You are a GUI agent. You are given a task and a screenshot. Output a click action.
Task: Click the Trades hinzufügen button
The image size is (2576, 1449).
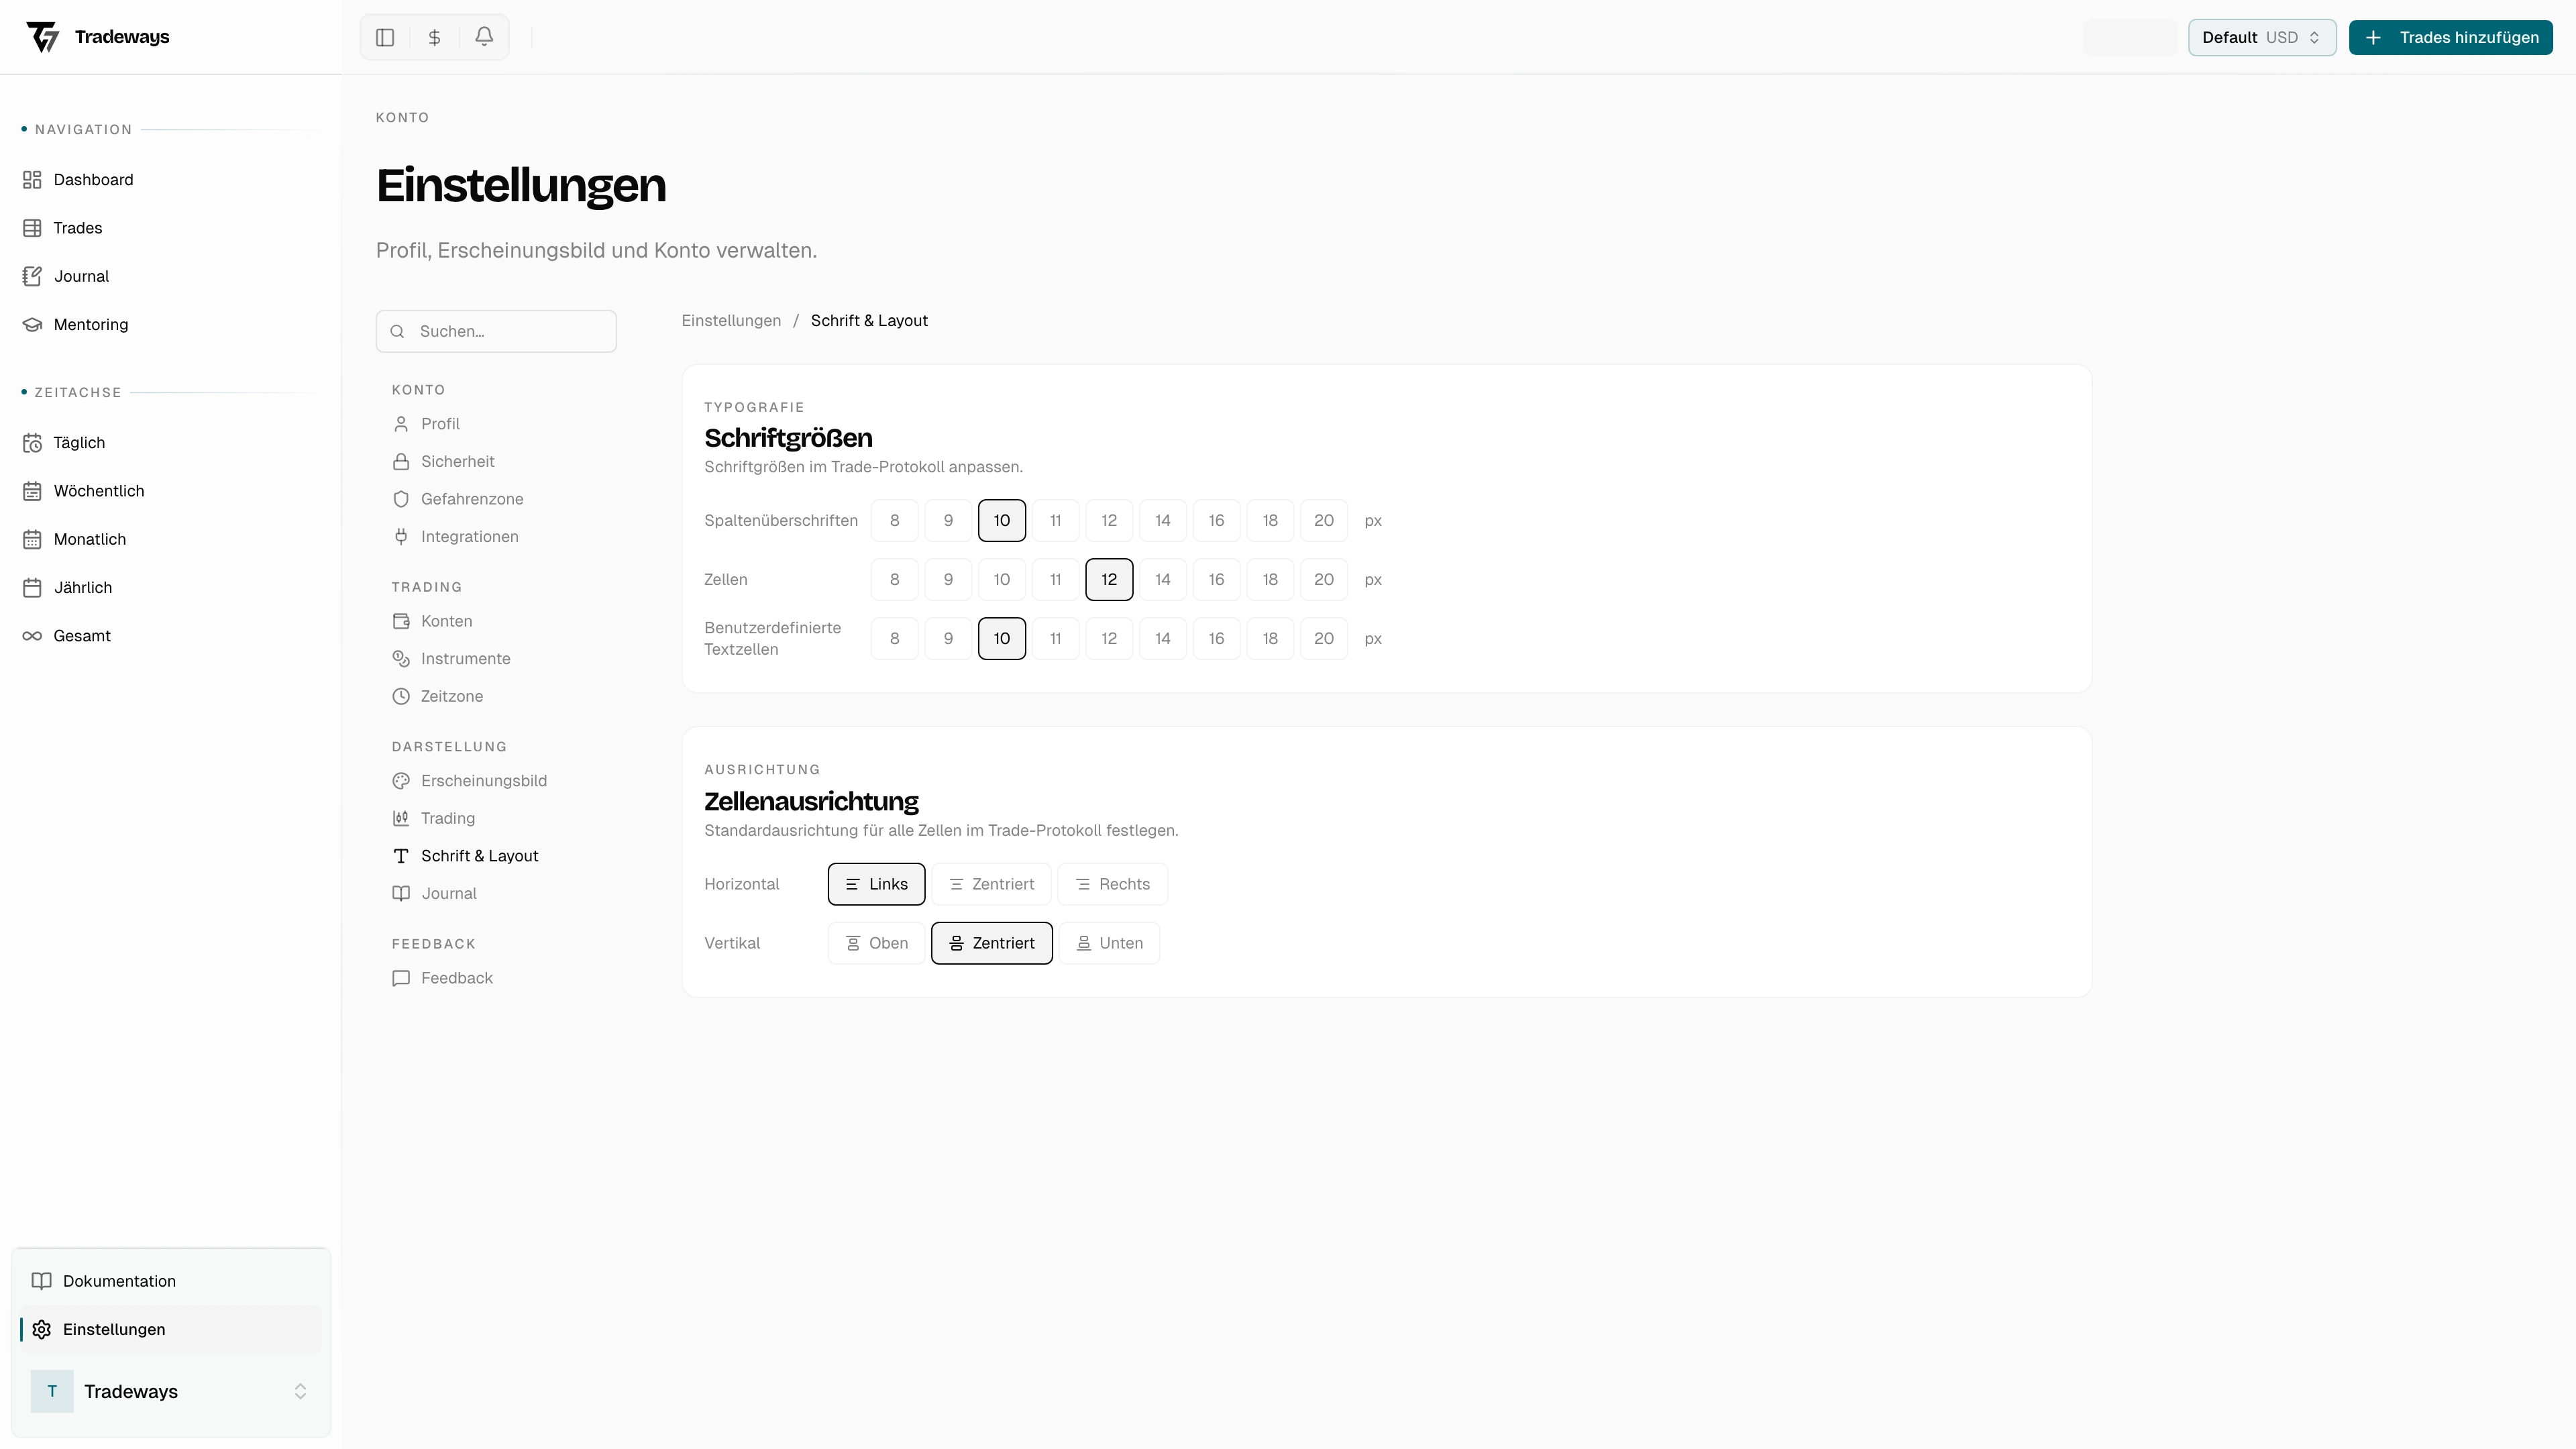tap(2451, 37)
